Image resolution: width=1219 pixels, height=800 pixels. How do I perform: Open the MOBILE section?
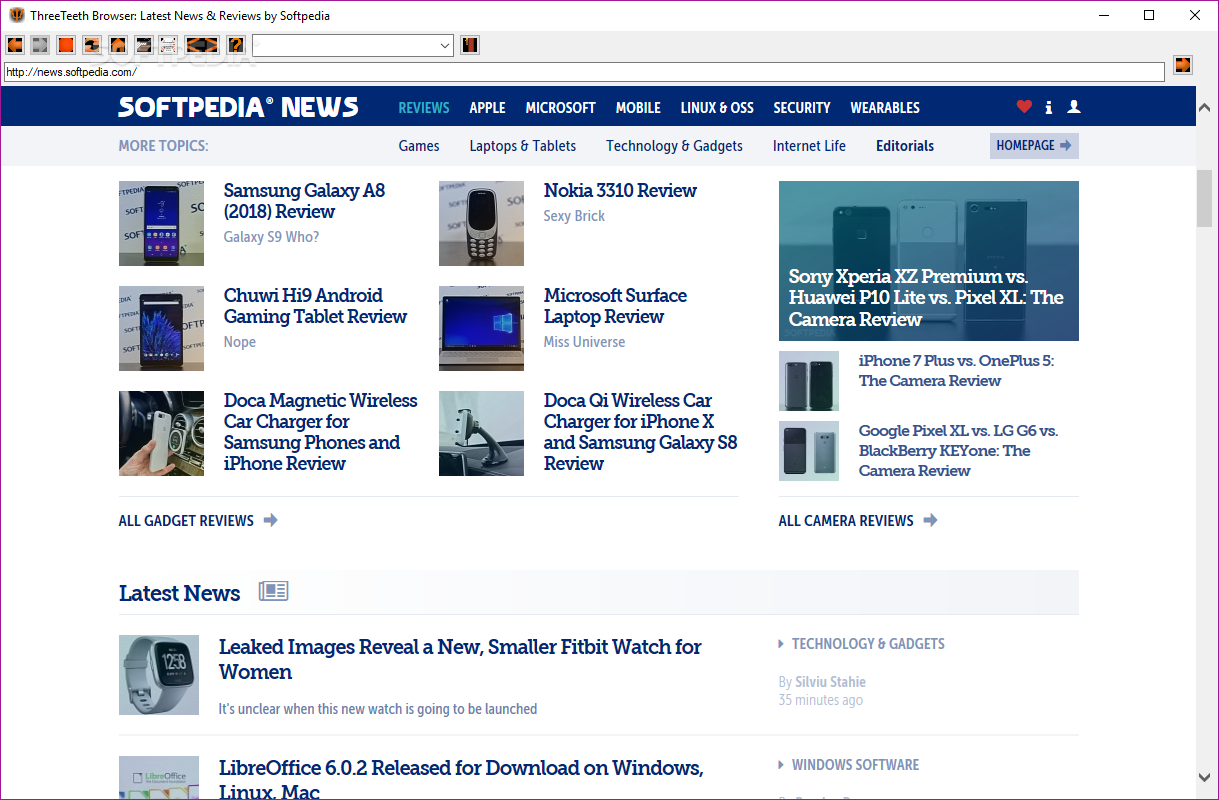click(x=638, y=108)
